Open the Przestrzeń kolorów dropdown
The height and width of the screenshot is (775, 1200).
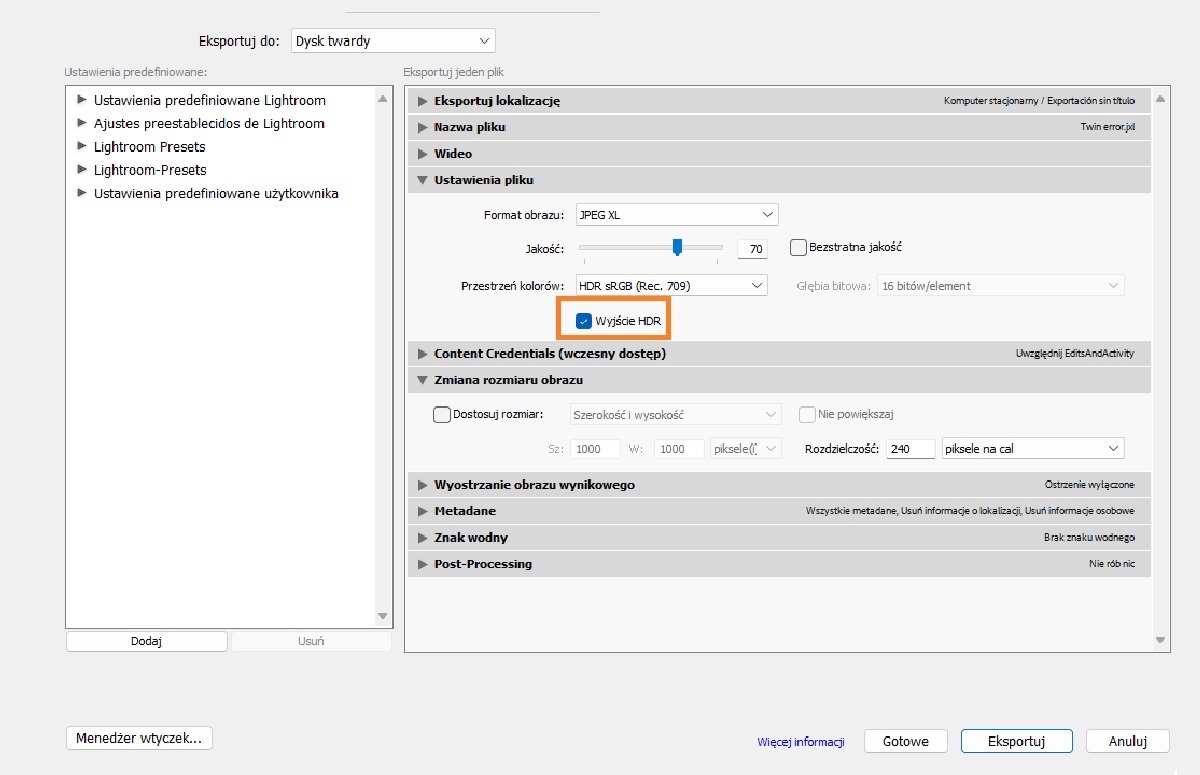click(672, 286)
